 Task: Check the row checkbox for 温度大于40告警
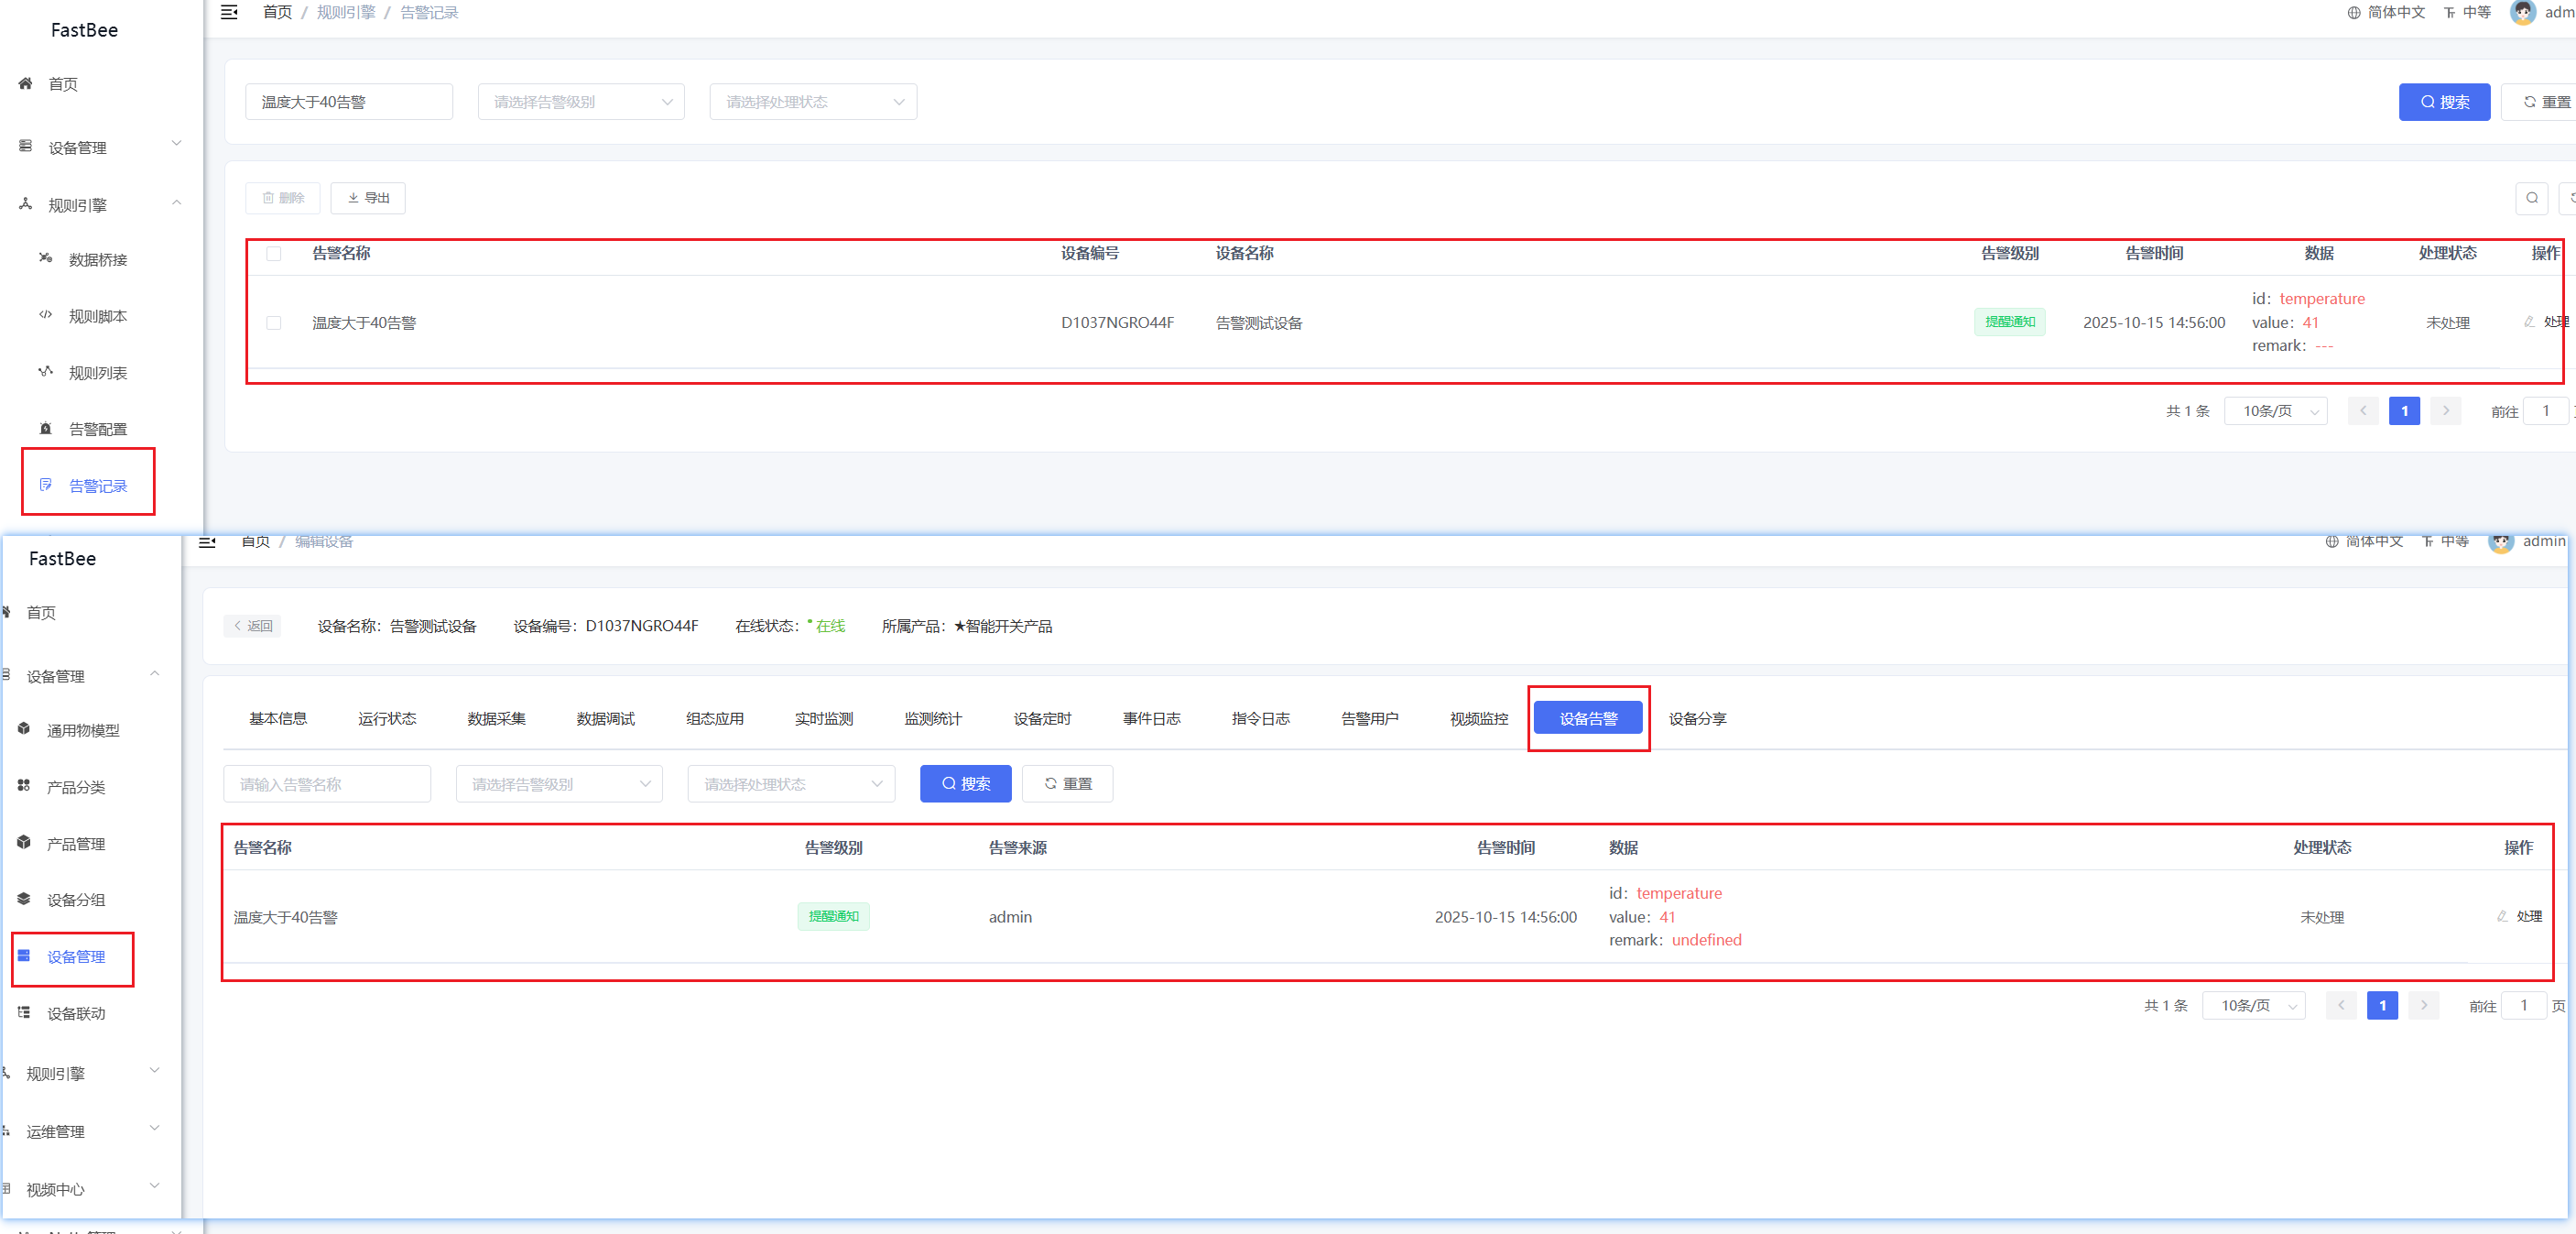click(273, 323)
